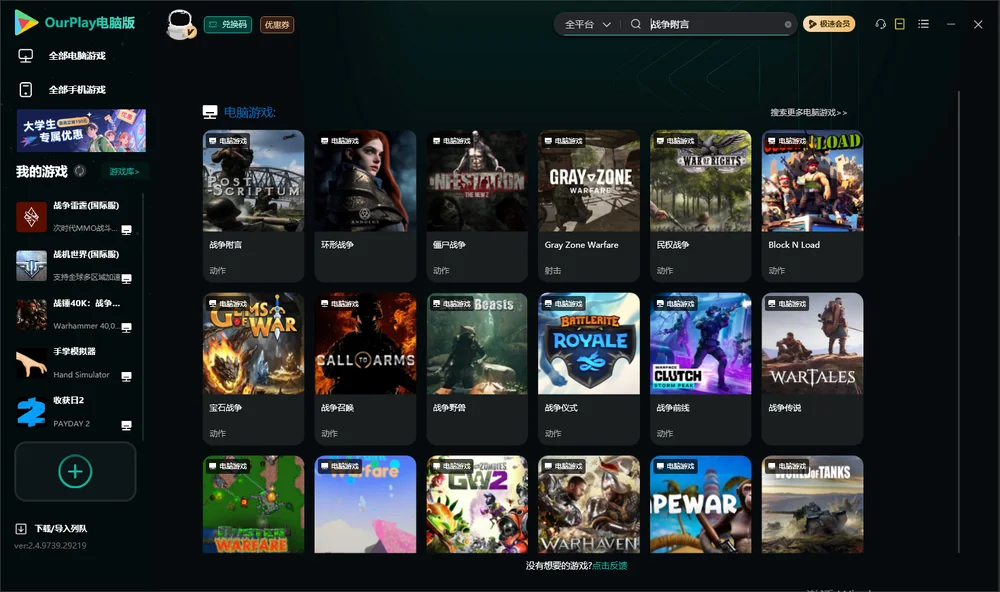Click the PC icon on 战争雷霆 row
Screen dimensions: 1000x592
pos(126,230)
